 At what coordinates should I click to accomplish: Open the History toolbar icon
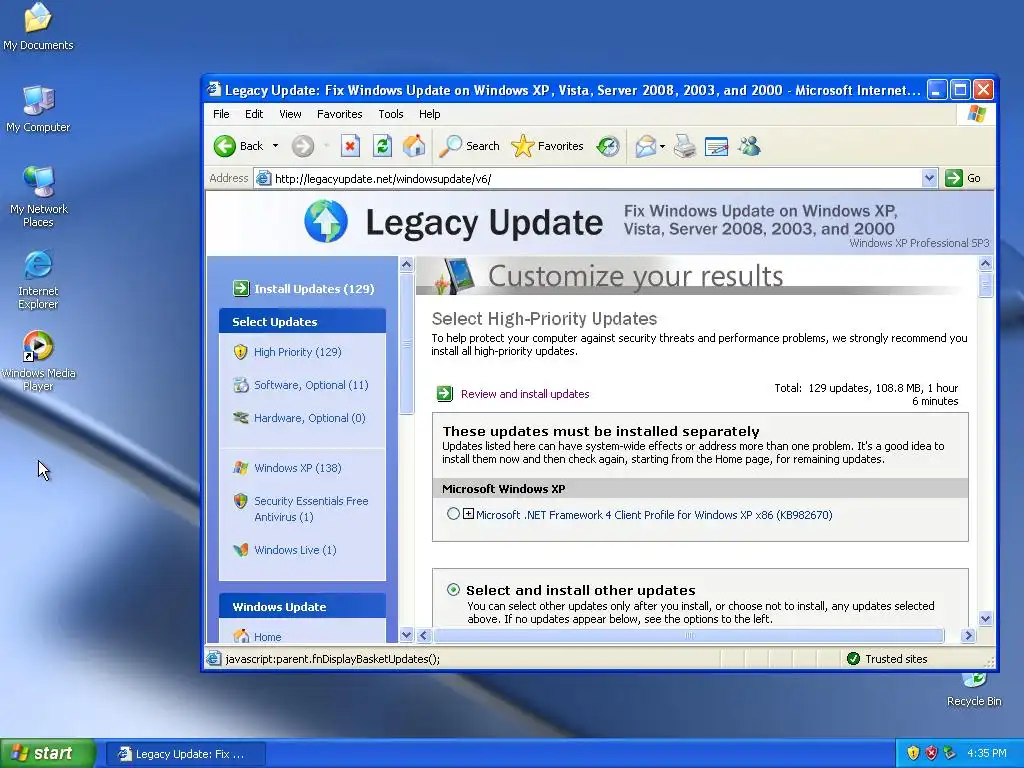coord(608,146)
